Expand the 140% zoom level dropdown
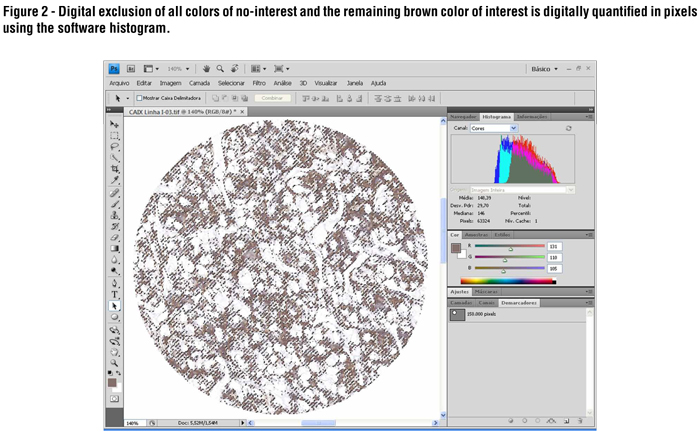This screenshot has height=437, width=700. click(x=178, y=69)
